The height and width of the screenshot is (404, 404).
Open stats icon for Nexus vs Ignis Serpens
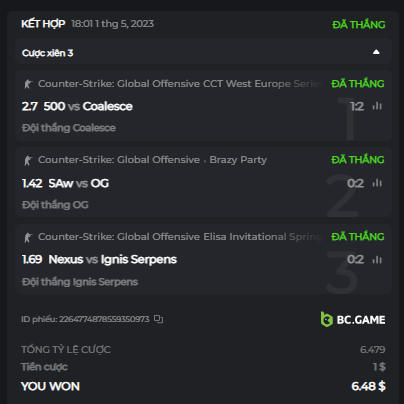pyautogui.click(x=377, y=259)
